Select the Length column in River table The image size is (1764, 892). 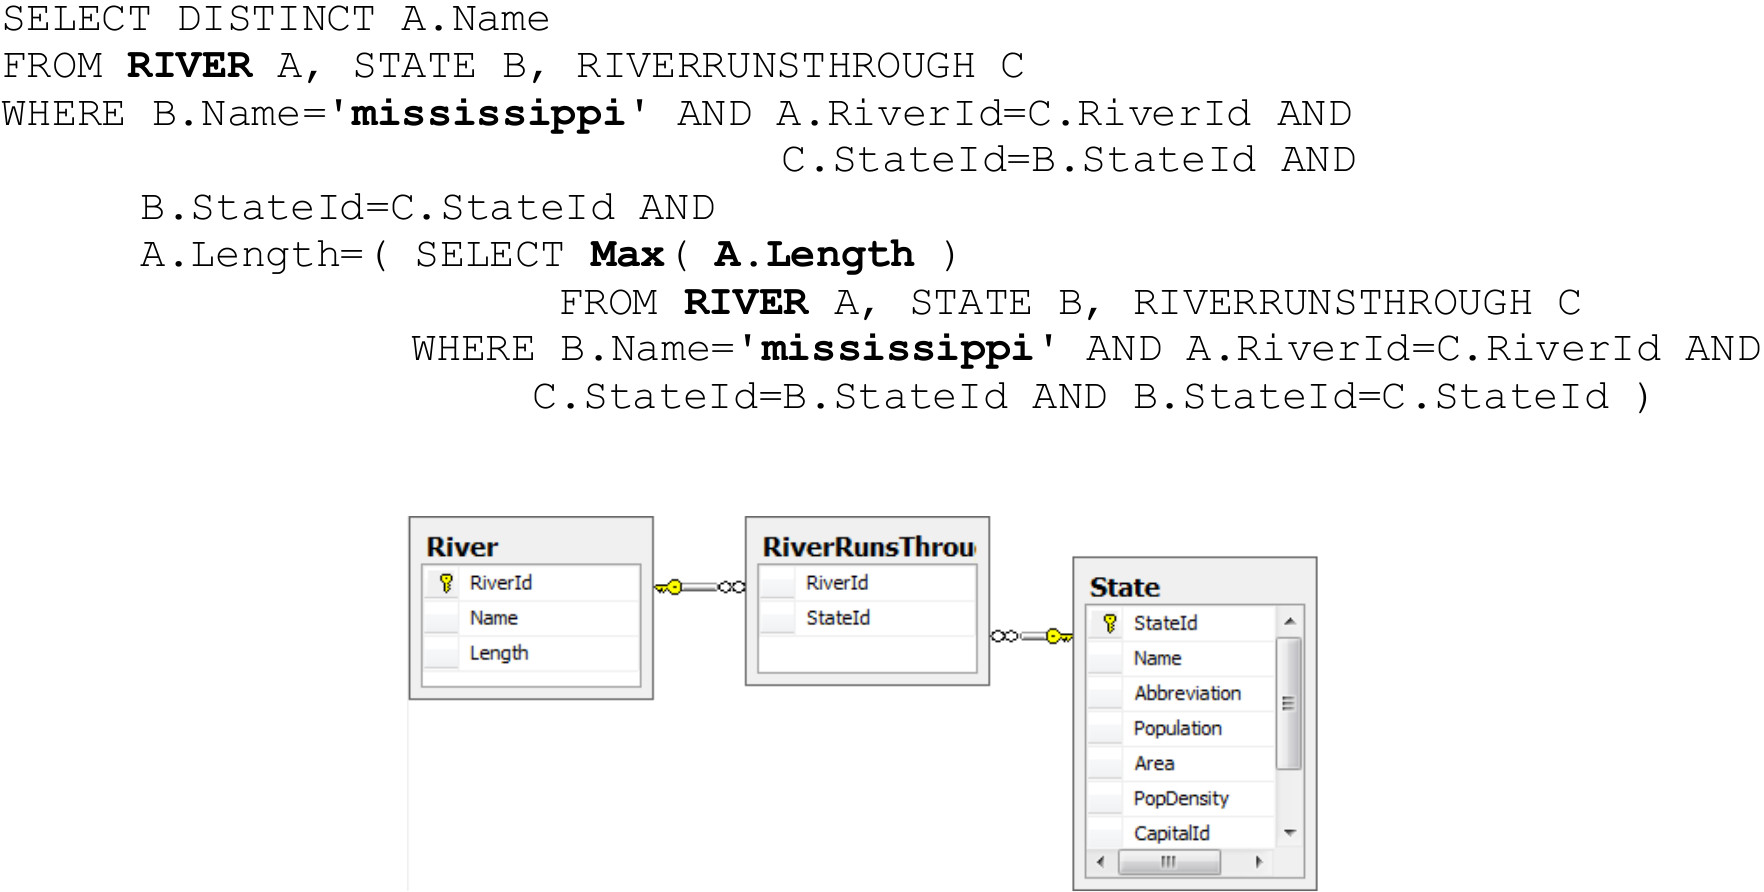tap(499, 653)
